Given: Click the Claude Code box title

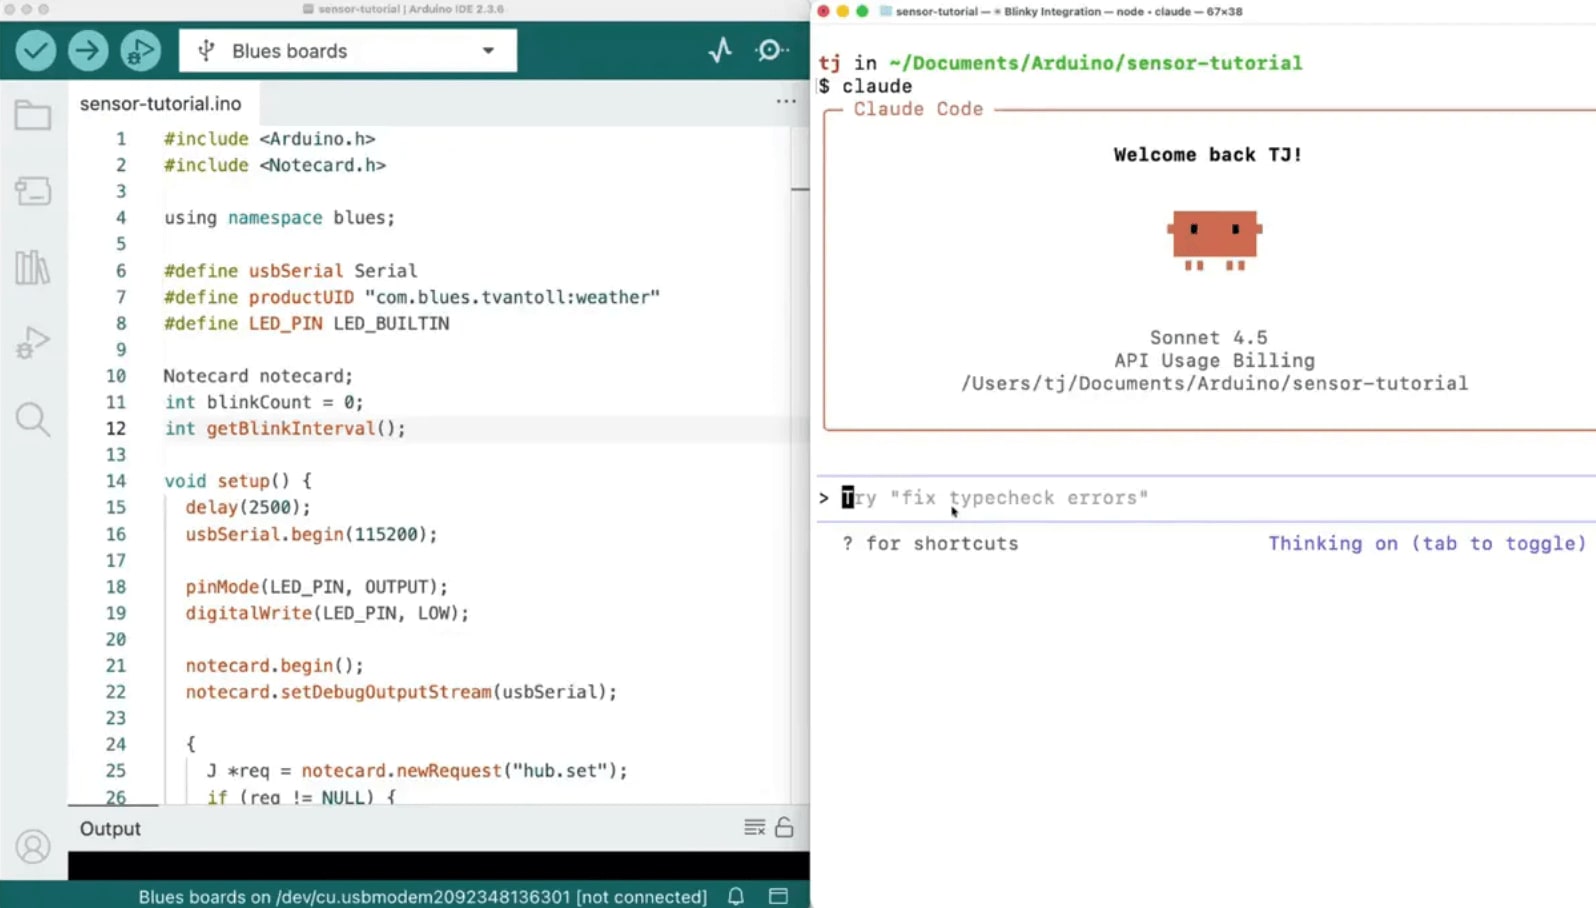Looking at the screenshot, I should (918, 109).
